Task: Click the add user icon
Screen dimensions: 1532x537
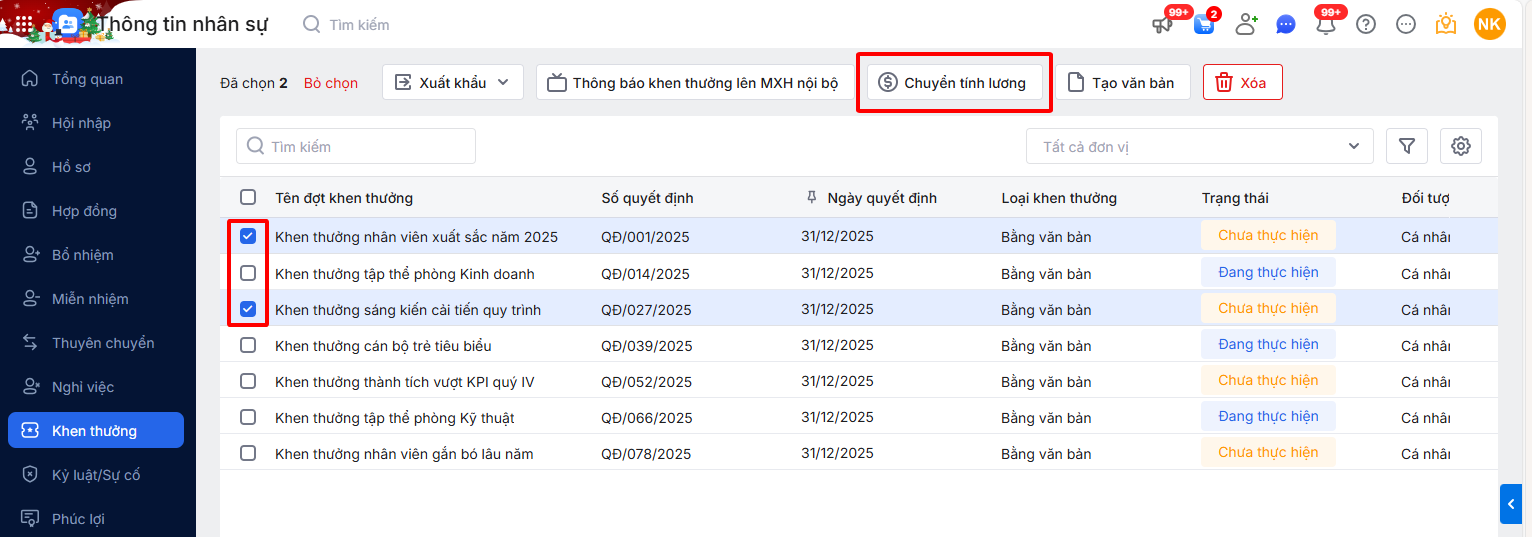Action: coord(1246,25)
